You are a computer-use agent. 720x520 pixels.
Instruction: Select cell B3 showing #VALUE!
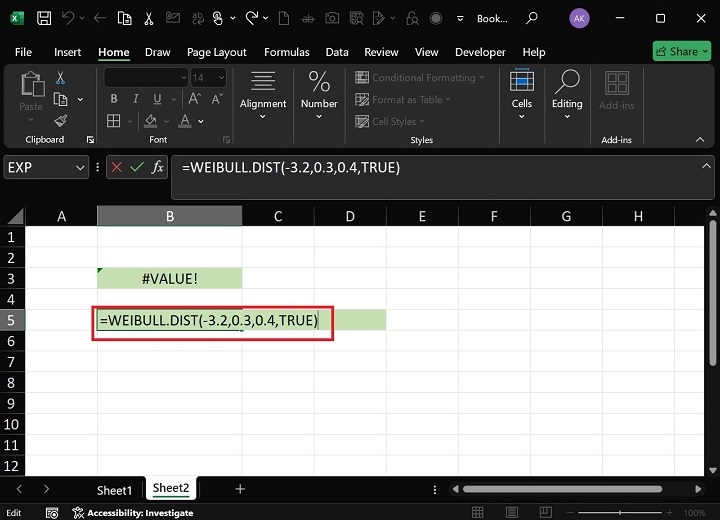coord(170,278)
